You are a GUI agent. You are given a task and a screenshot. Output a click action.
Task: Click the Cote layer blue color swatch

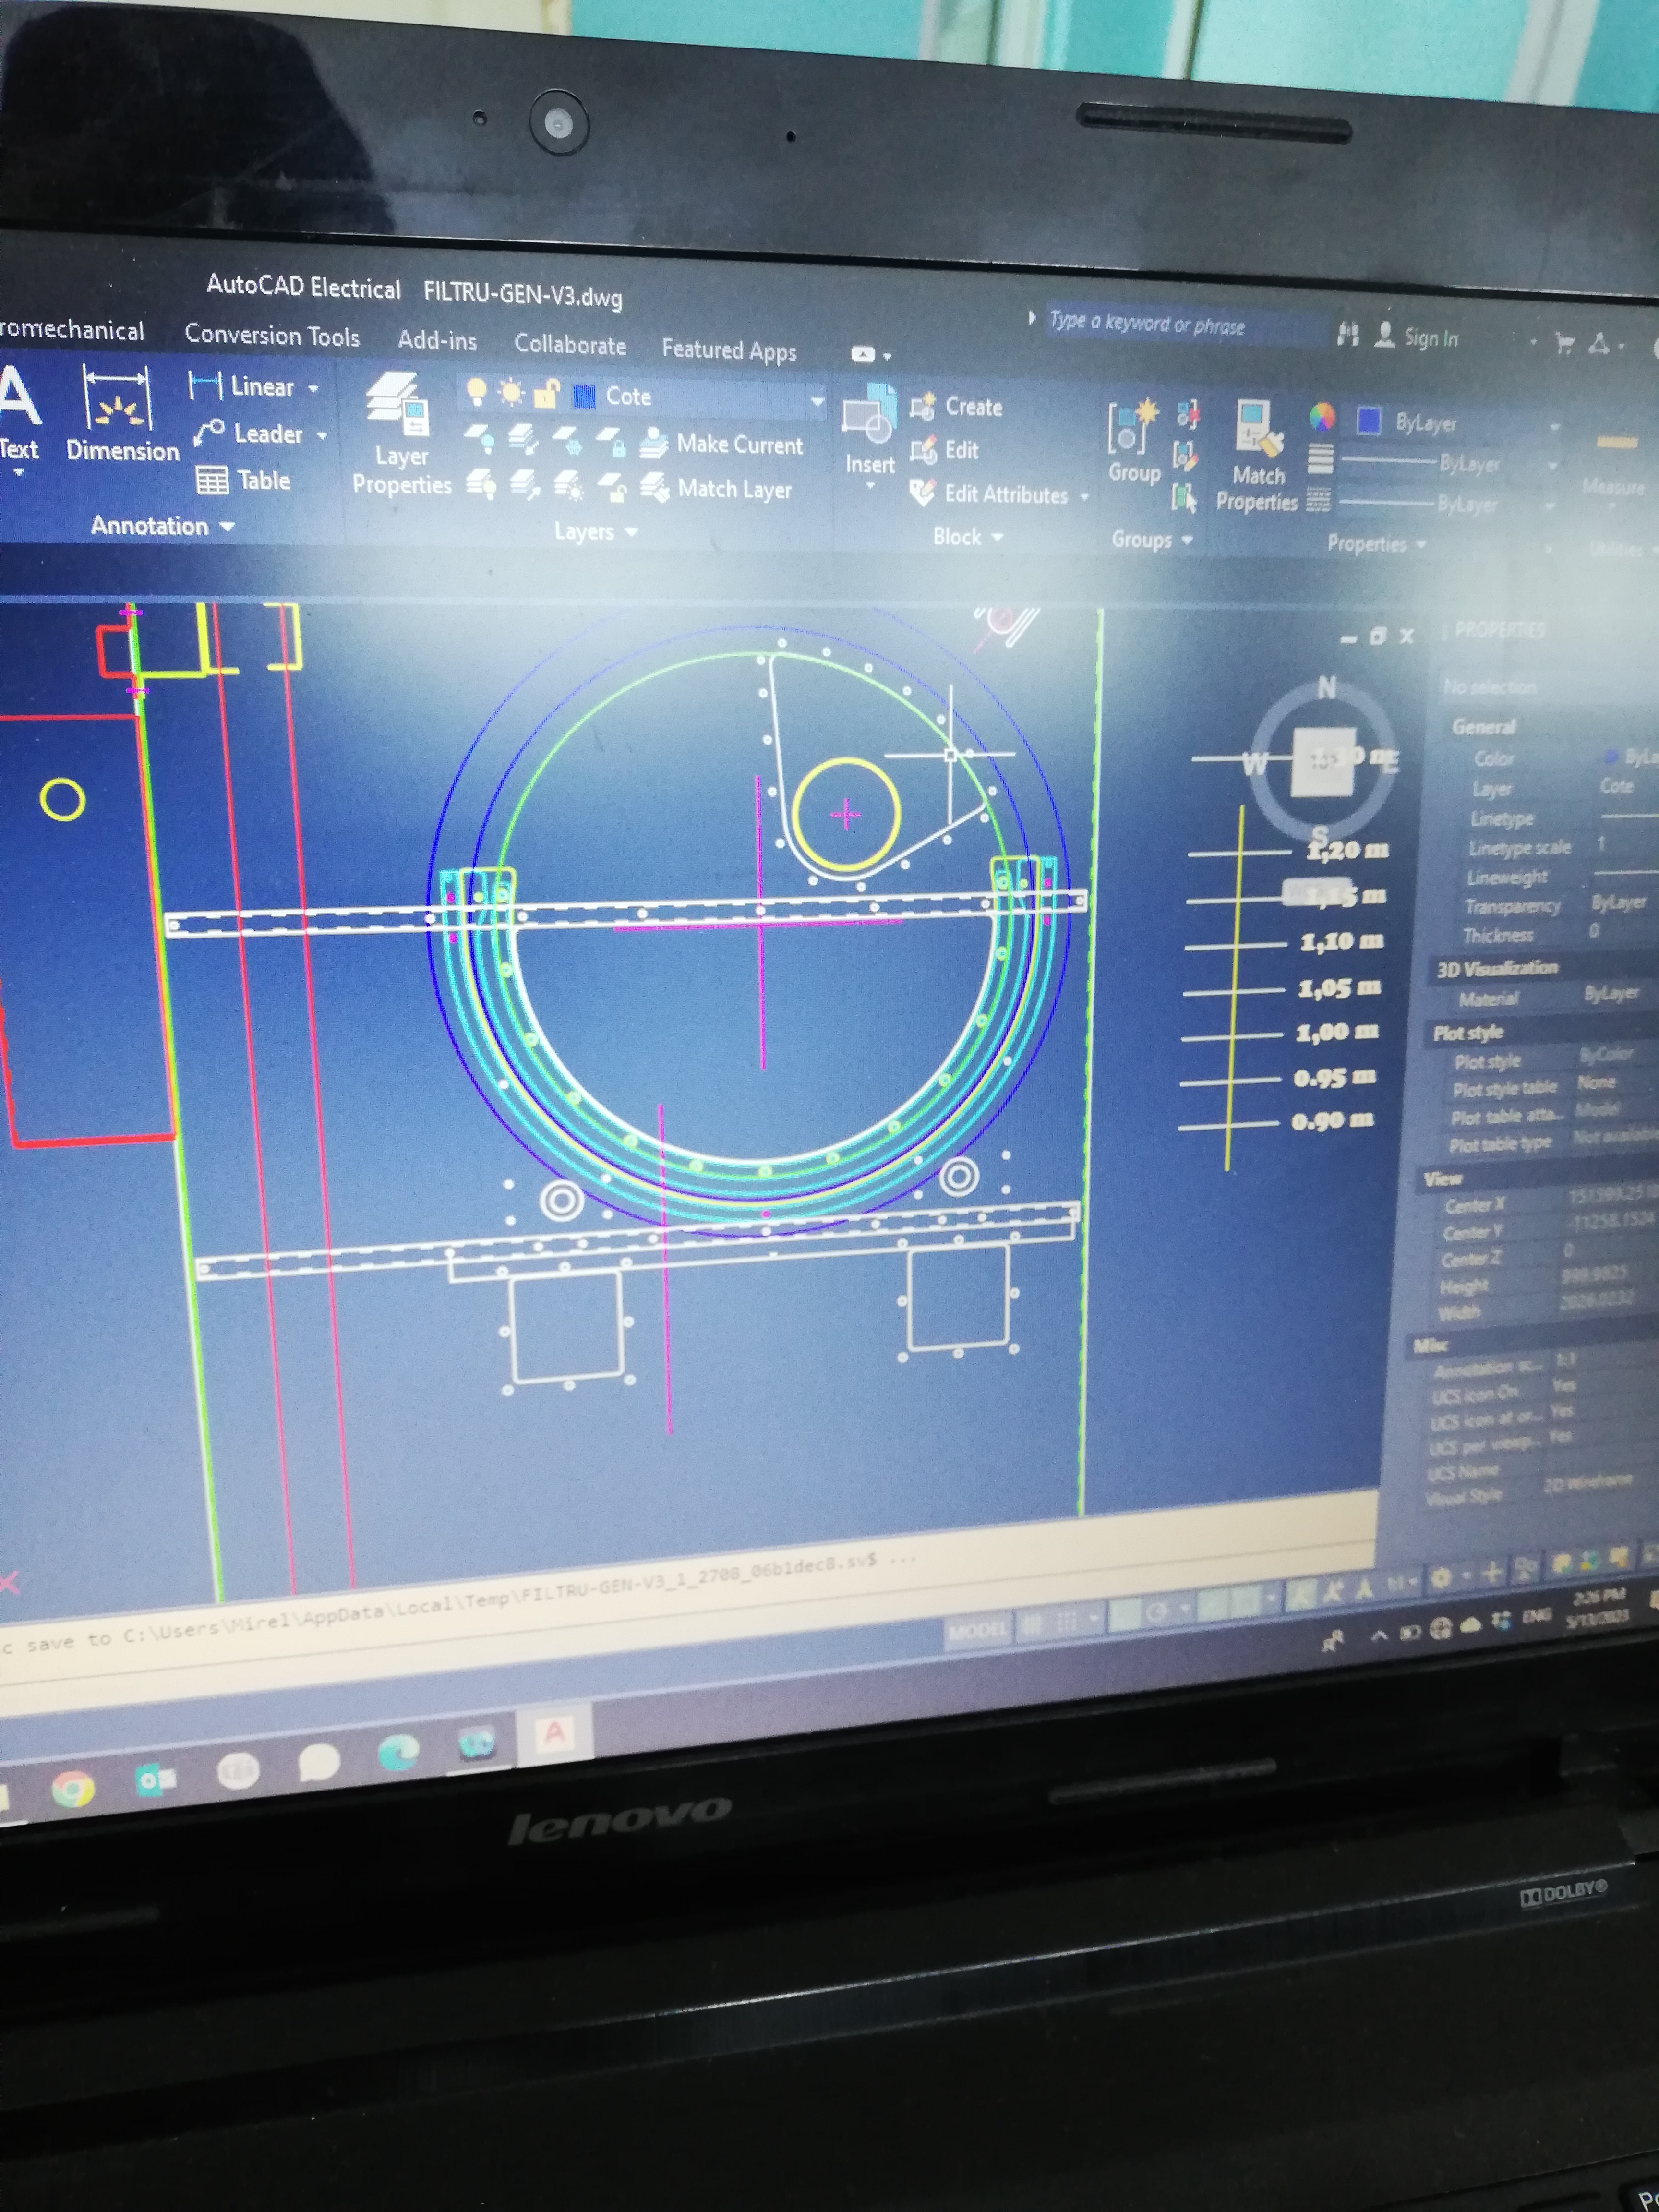click(x=584, y=397)
